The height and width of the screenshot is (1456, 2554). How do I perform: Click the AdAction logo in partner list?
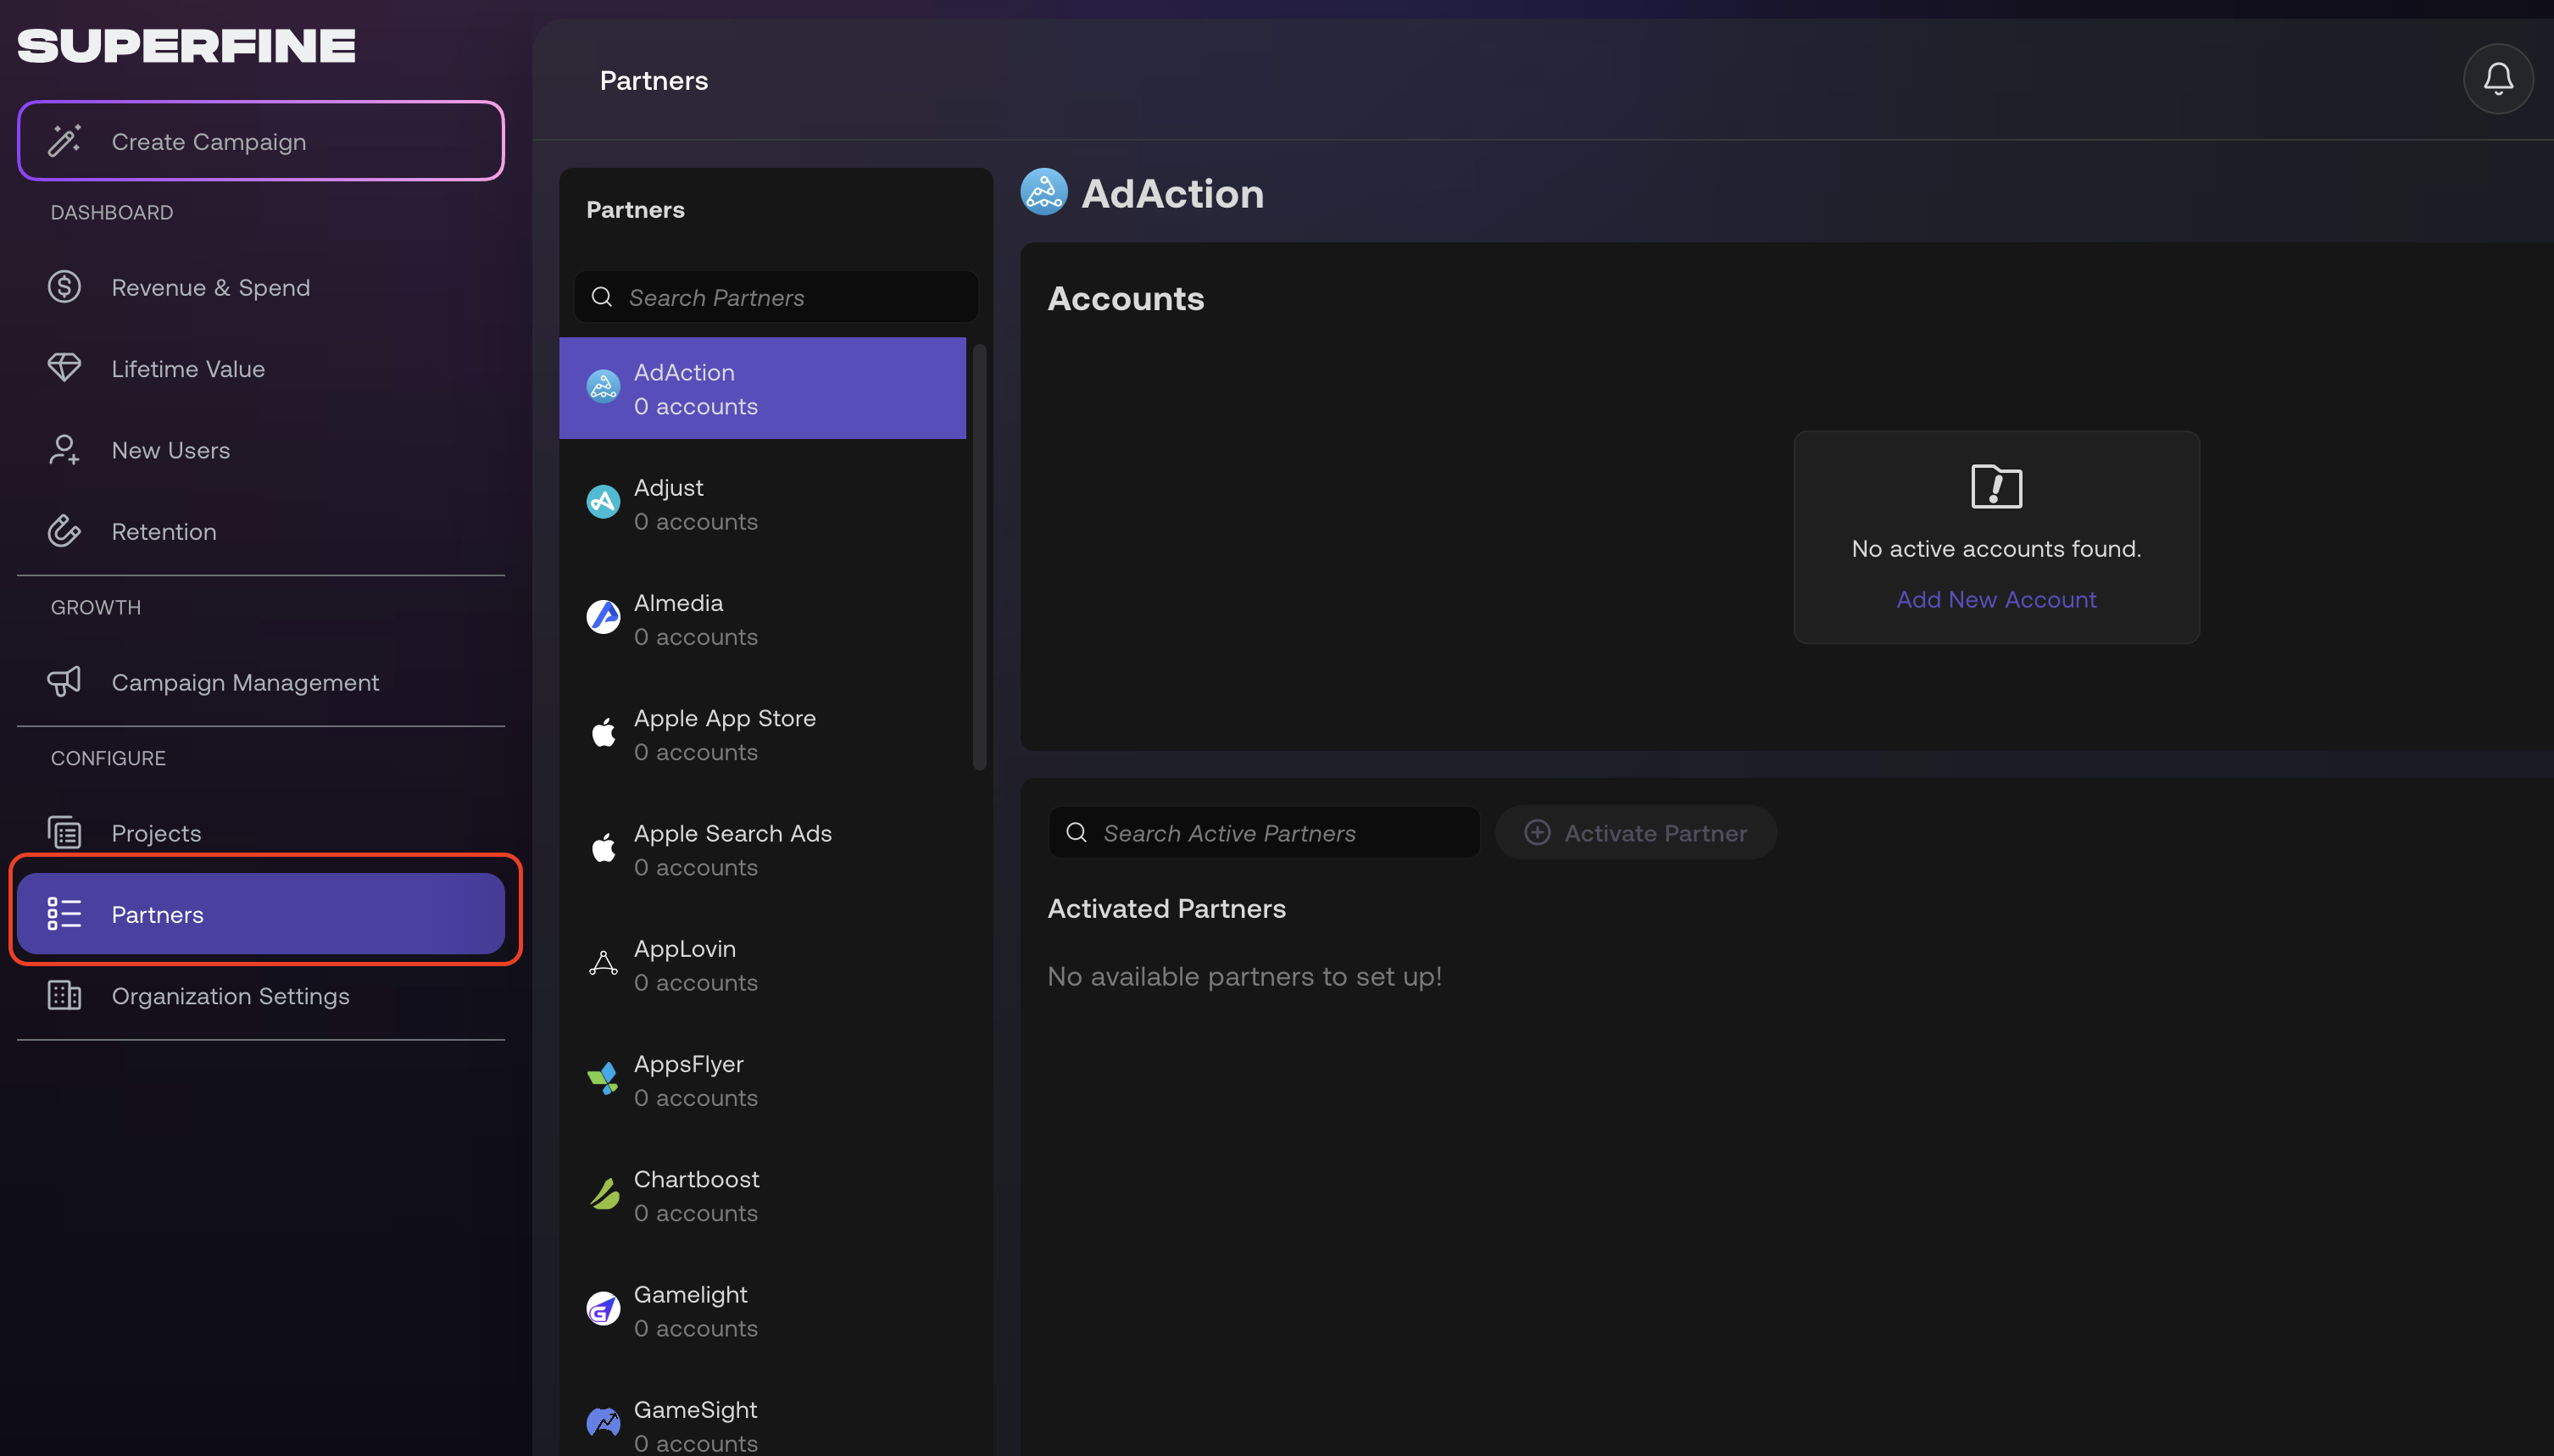pyautogui.click(x=603, y=387)
